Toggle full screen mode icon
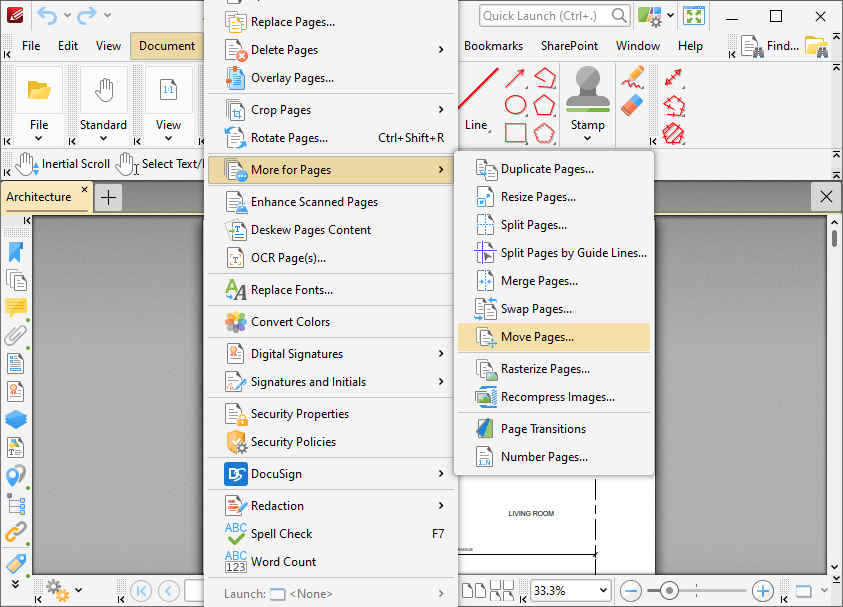Viewport: 843px width, 607px height. click(x=694, y=16)
